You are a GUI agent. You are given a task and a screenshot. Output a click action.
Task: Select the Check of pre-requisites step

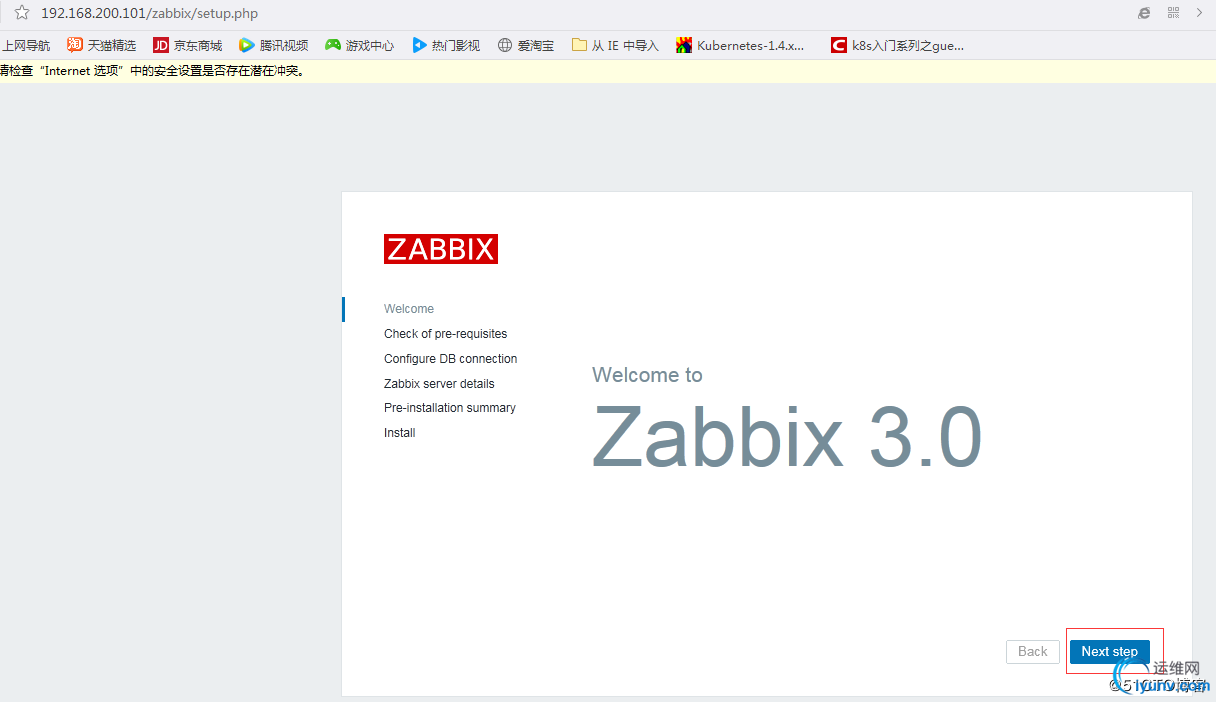[x=446, y=334]
